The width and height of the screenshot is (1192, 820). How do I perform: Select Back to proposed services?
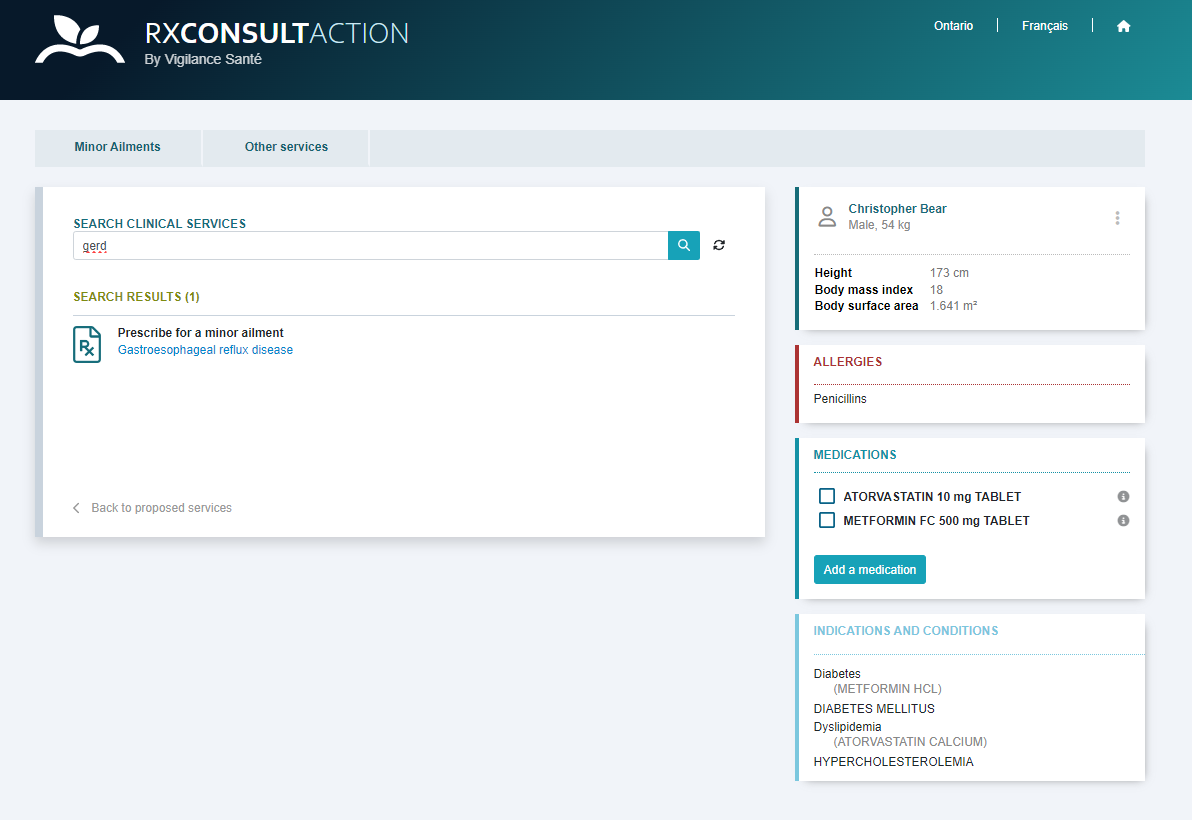tap(161, 508)
